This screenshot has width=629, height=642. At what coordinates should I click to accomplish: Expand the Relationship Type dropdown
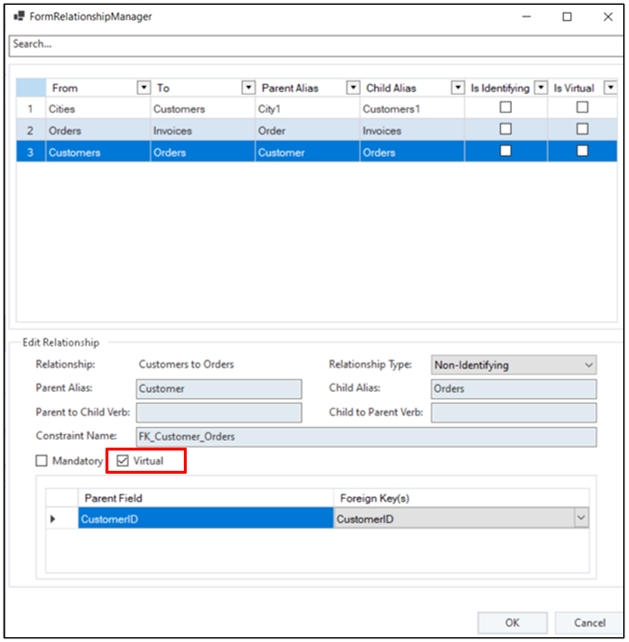(588, 365)
